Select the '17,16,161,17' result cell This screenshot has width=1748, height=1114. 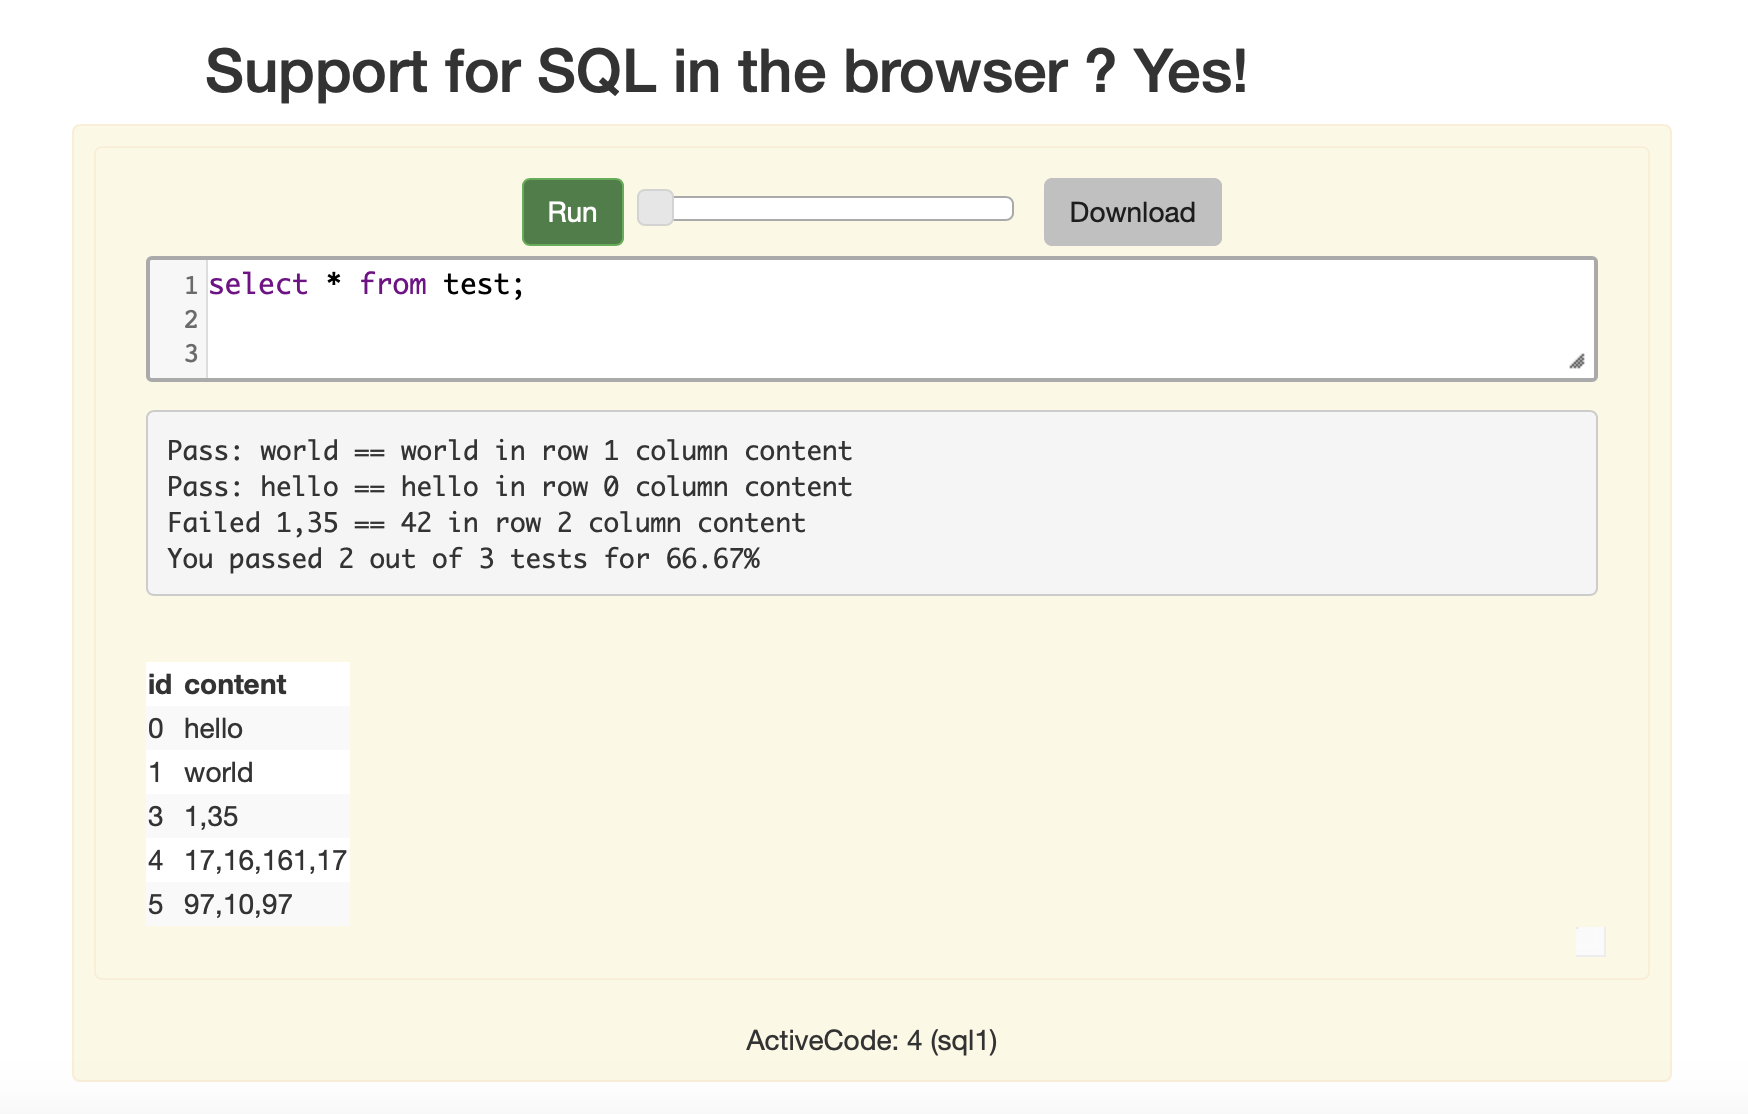pyautogui.click(x=265, y=860)
